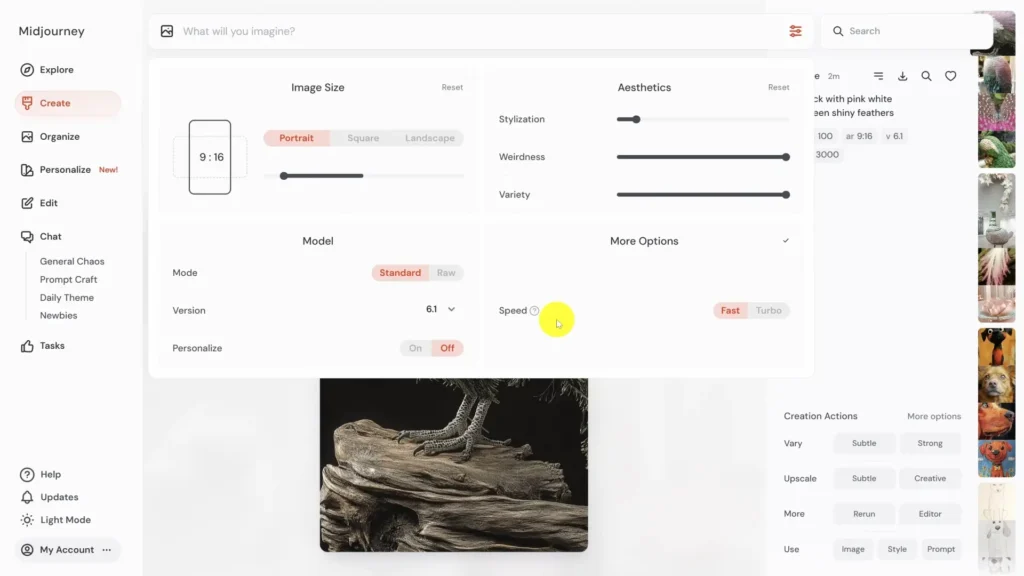The width and height of the screenshot is (1024, 576).
Task: Open the list menu icon beside download
Action: point(878,76)
